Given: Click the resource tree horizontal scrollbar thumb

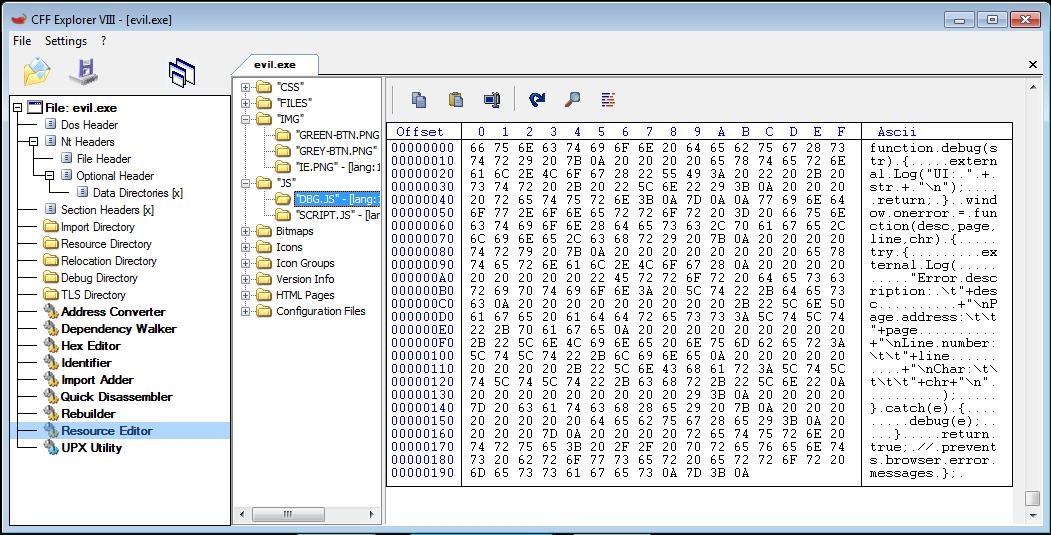Looking at the screenshot, I should coord(288,515).
